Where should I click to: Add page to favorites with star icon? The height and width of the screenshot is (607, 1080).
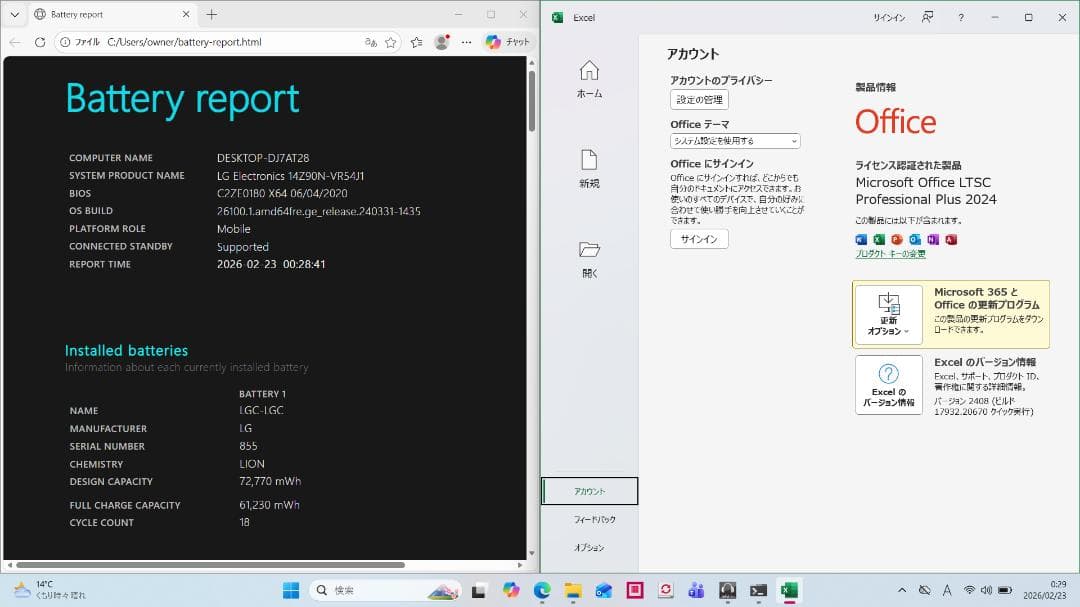coord(391,42)
